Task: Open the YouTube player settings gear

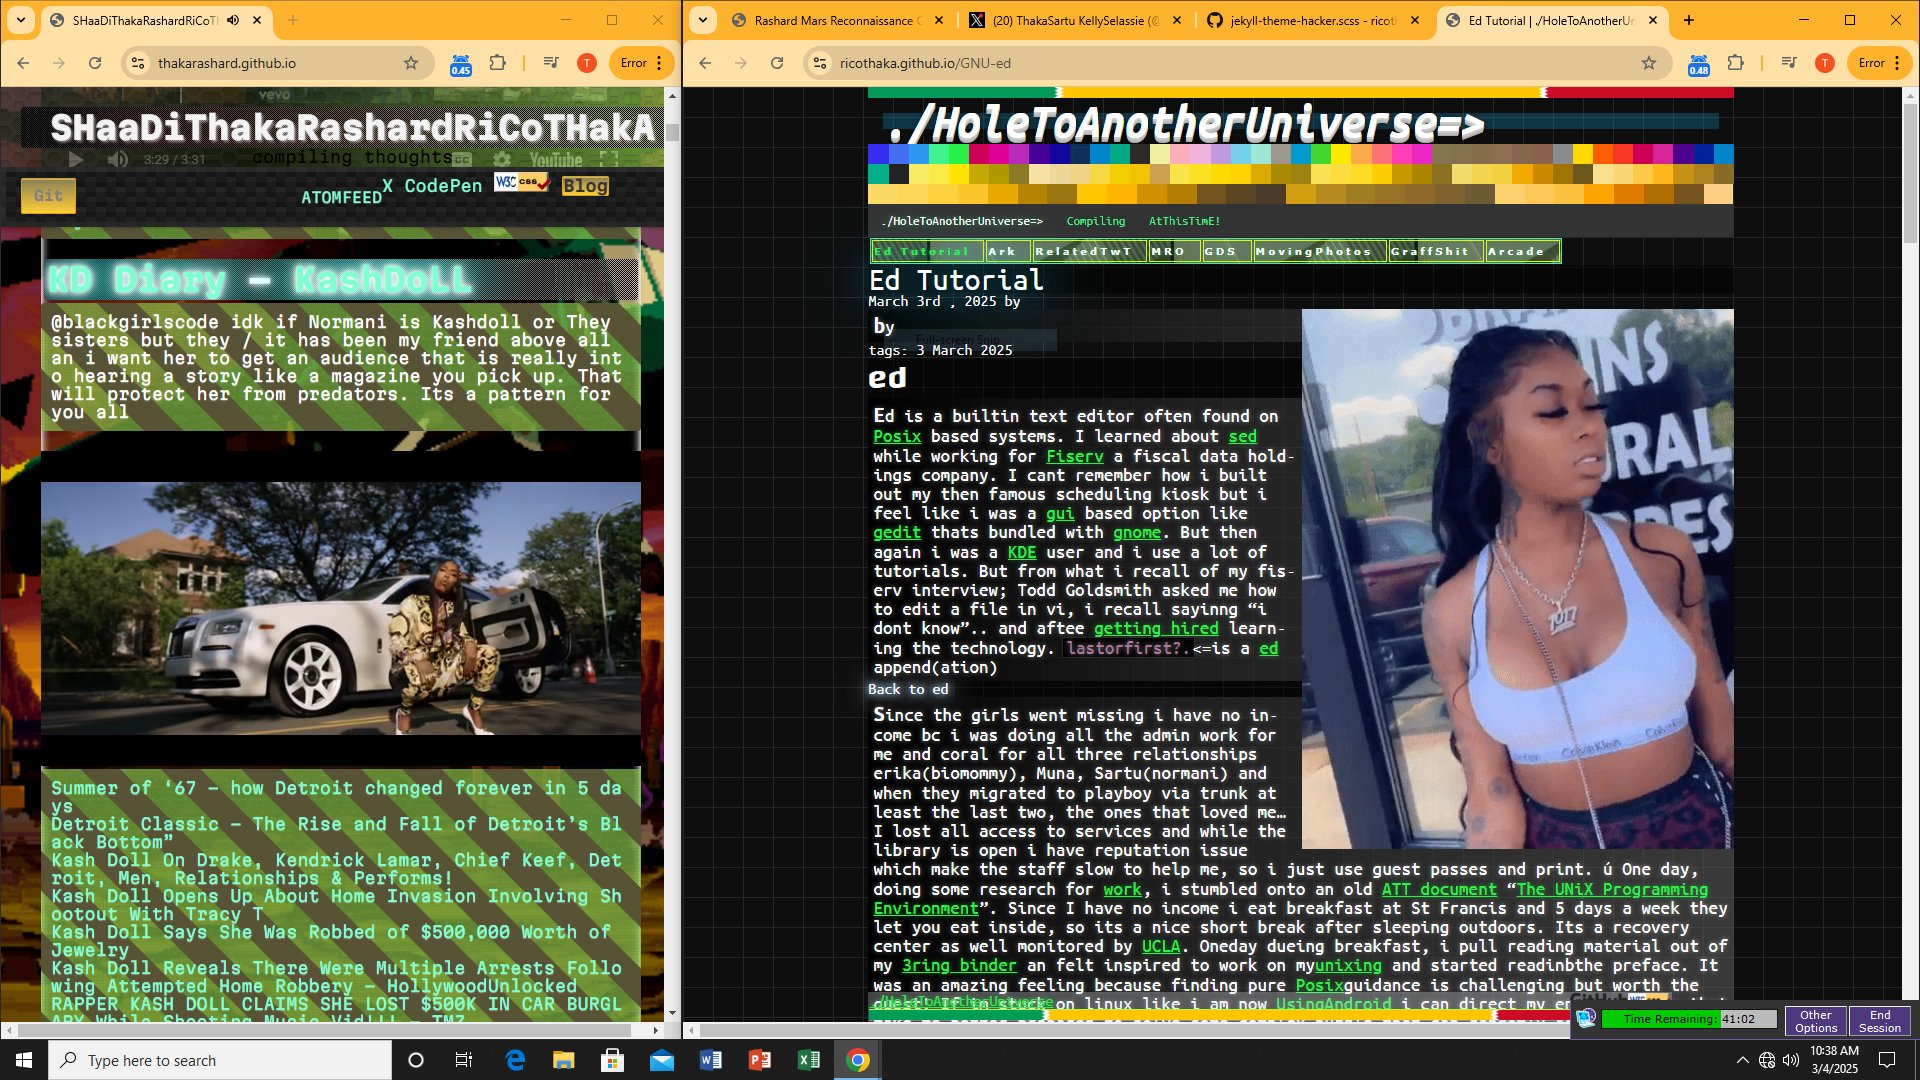Action: 502,159
